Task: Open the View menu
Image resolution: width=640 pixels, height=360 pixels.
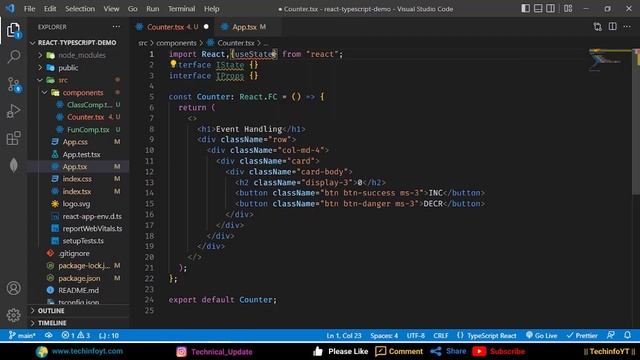Action: pos(111,9)
